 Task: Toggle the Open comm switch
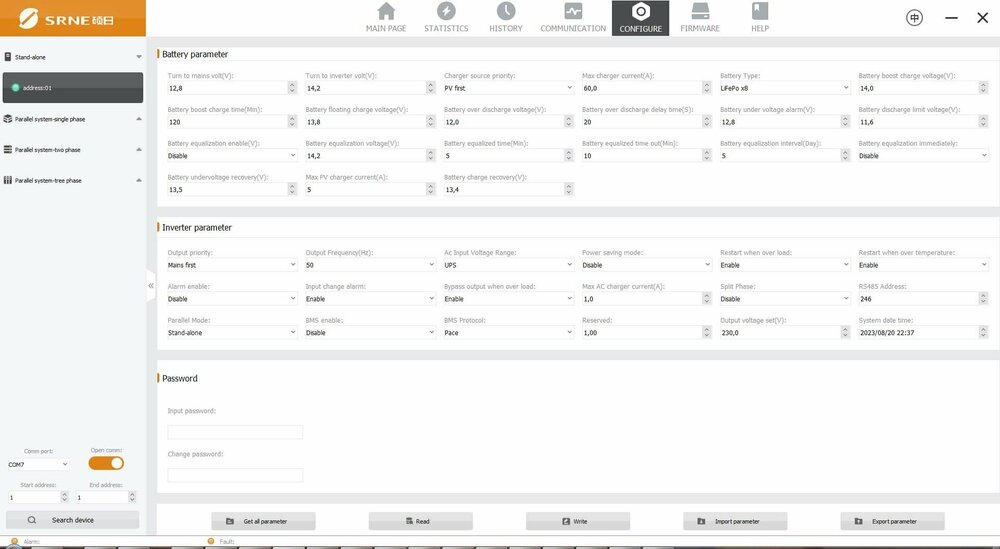pyautogui.click(x=106, y=464)
